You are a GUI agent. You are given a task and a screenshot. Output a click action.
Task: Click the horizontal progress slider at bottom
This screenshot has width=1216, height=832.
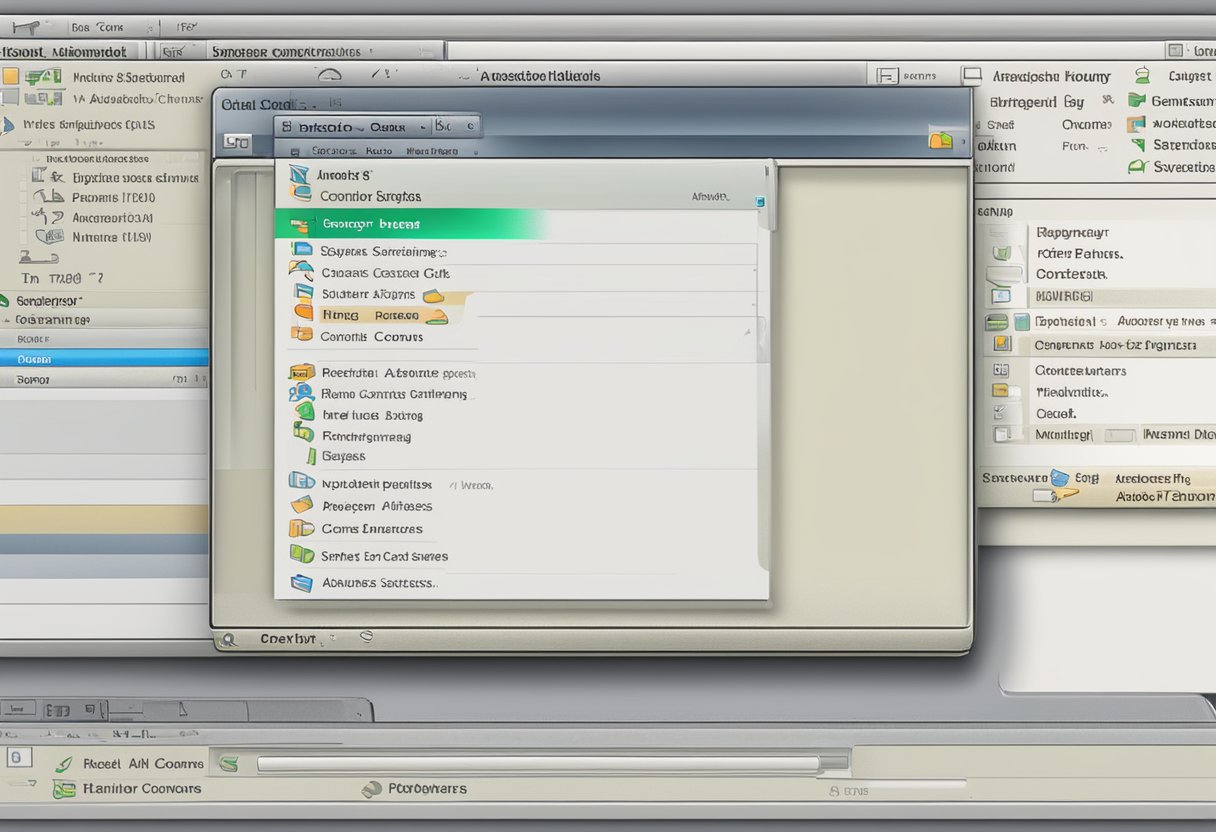point(538,764)
